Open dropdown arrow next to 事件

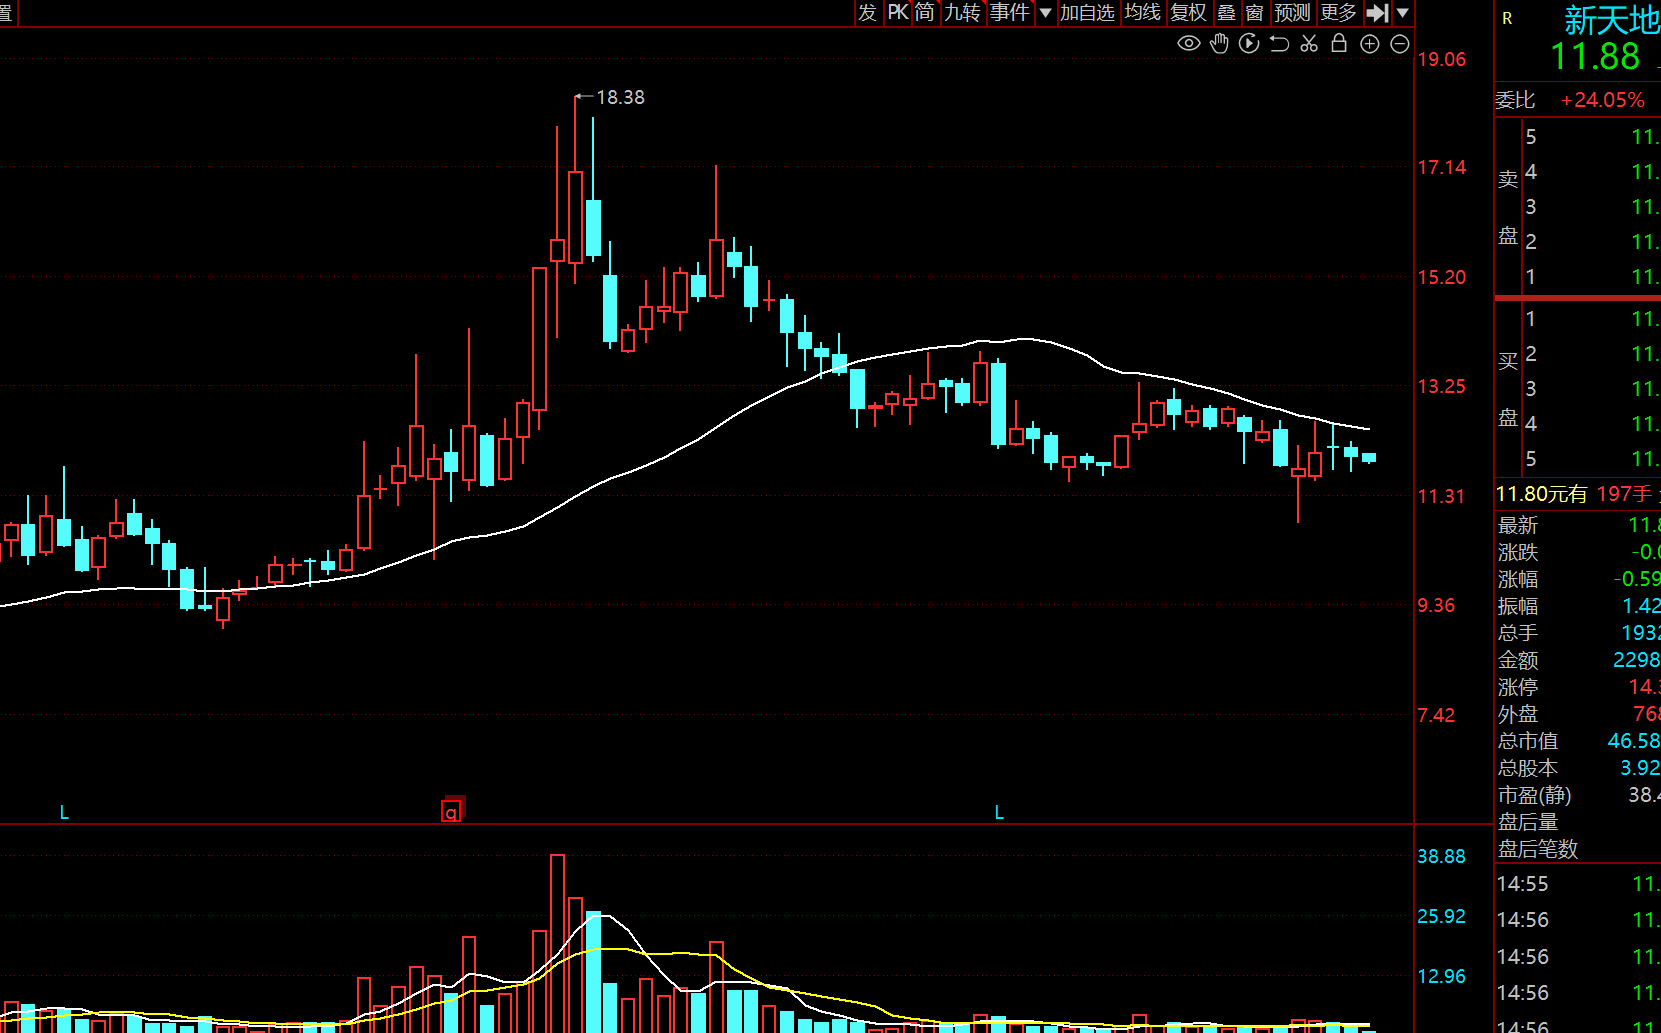(1045, 13)
